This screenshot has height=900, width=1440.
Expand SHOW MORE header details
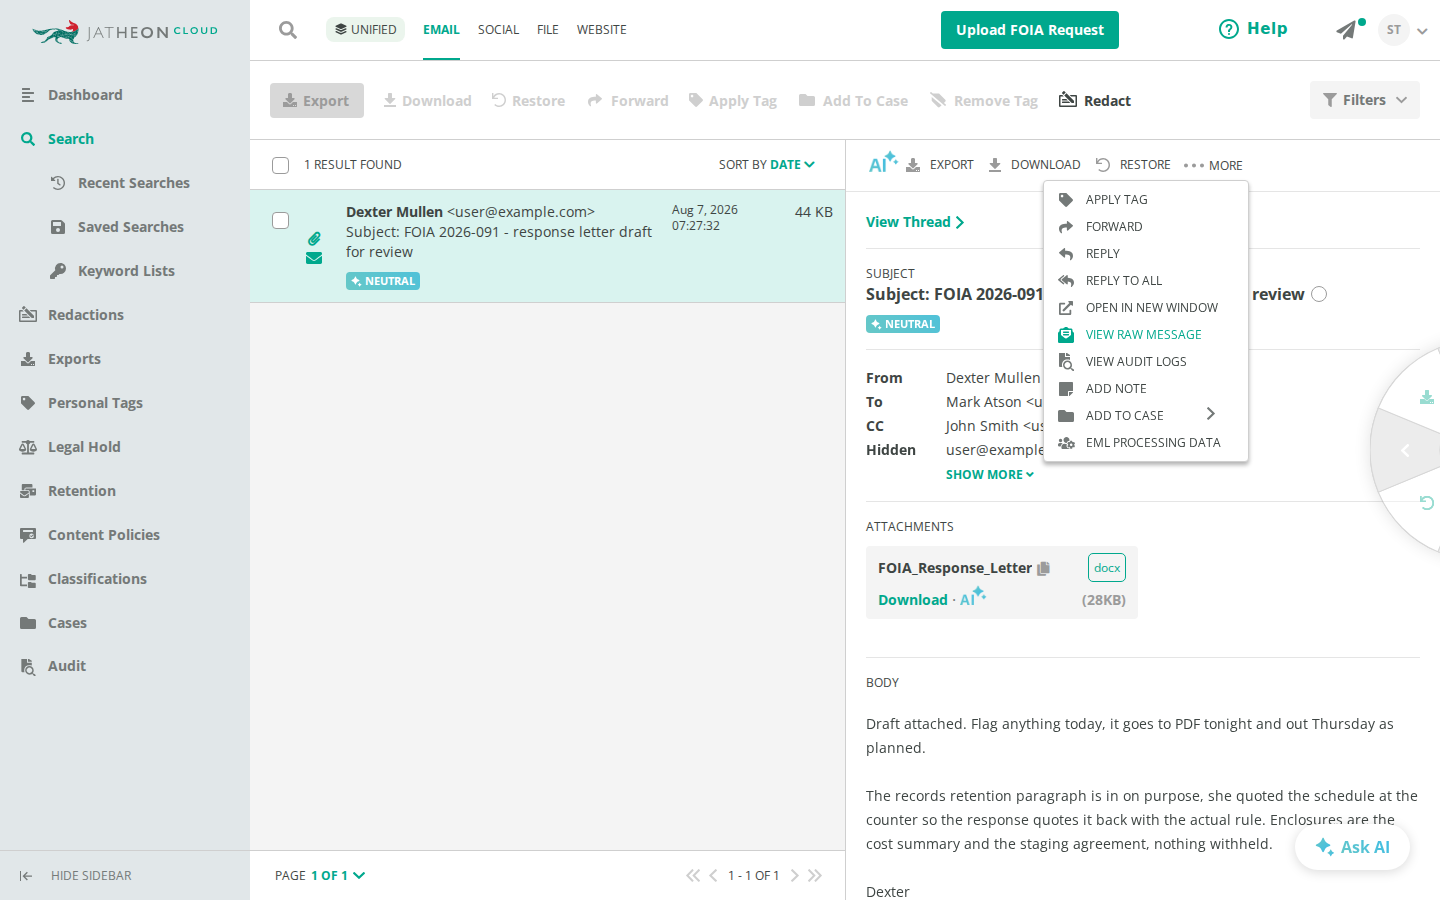[x=990, y=474]
